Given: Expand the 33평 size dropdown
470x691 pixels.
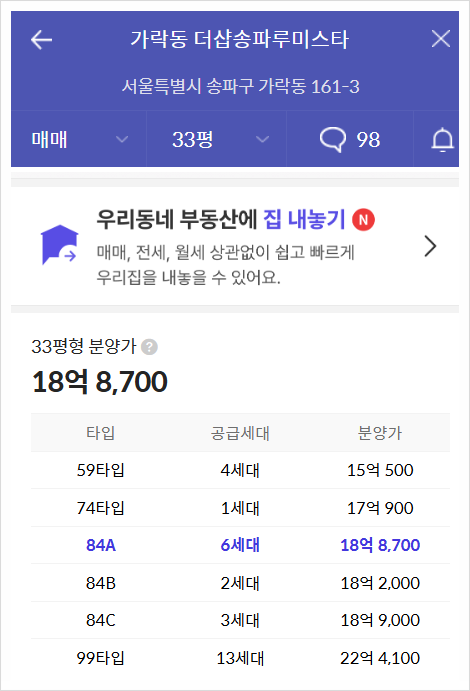Looking at the screenshot, I should pyautogui.click(x=216, y=139).
